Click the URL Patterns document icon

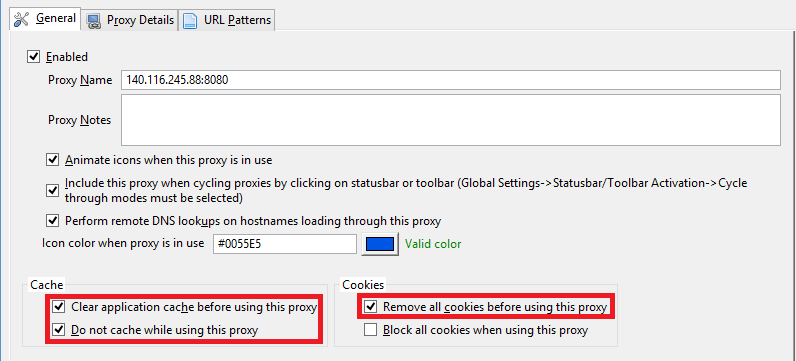190,20
